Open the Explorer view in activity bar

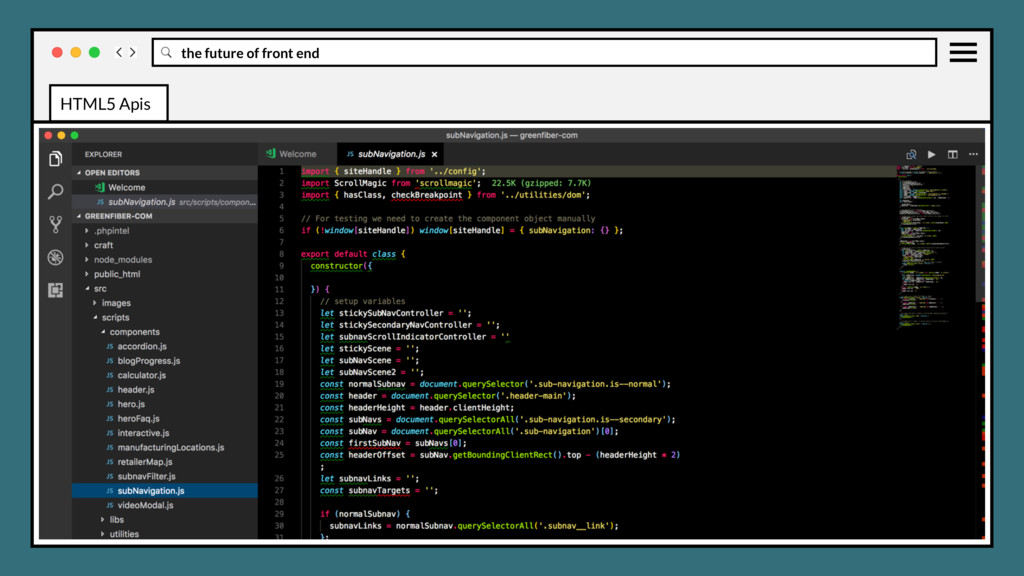click(56, 159)
